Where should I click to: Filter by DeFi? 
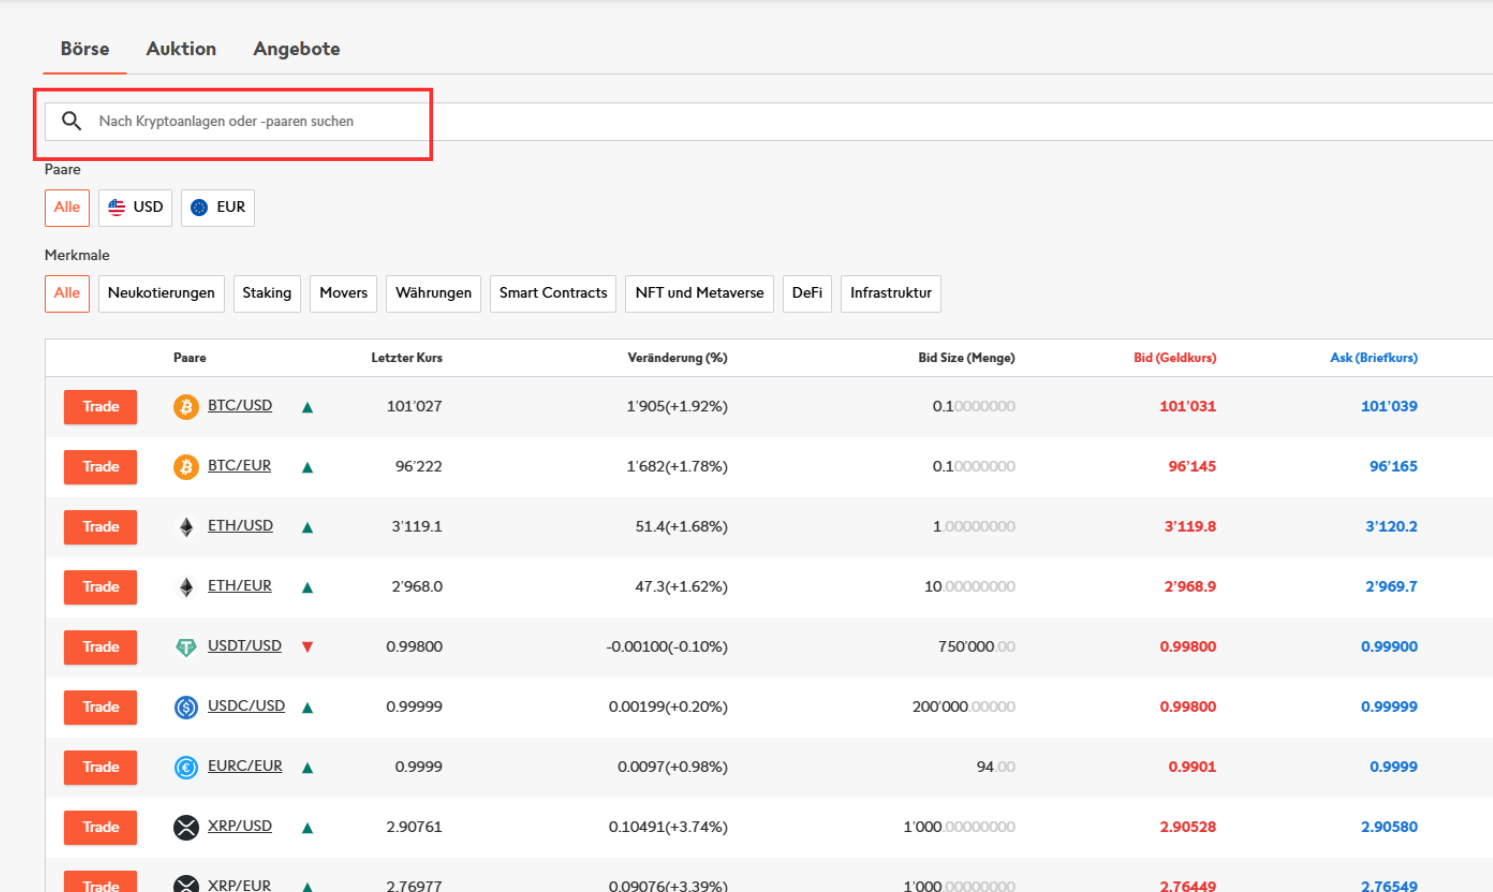point(807,293)
